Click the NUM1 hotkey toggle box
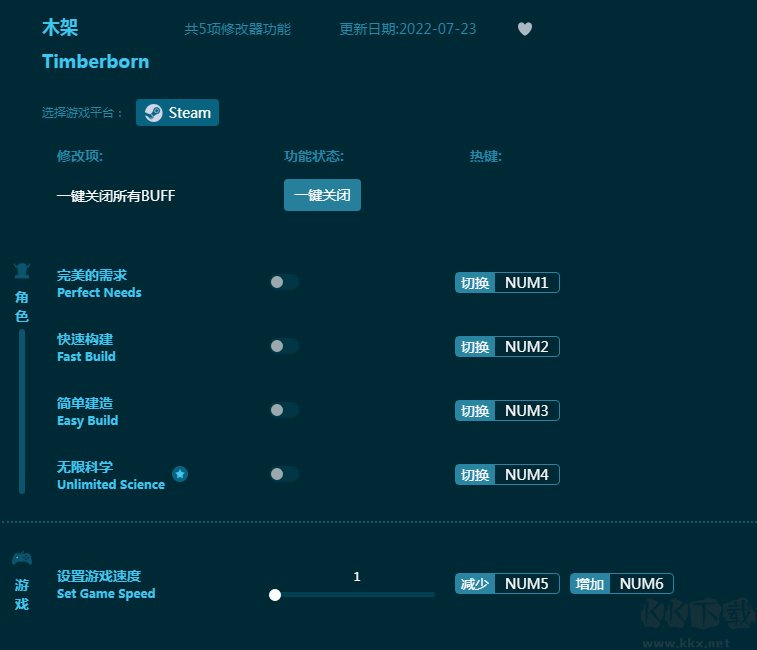757x650 pixels. click(507, 283)
